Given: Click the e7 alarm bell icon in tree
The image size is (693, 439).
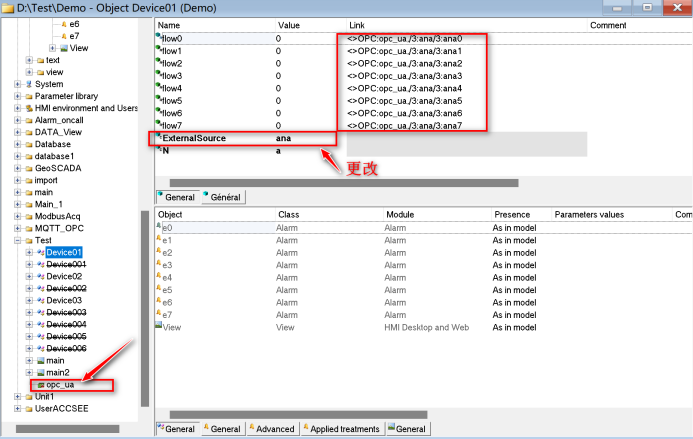Looking at the screenshot, I should (x=64, y=36).
